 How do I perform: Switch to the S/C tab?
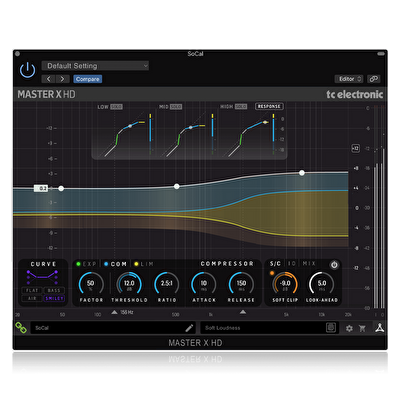click(x=275, y=264)
